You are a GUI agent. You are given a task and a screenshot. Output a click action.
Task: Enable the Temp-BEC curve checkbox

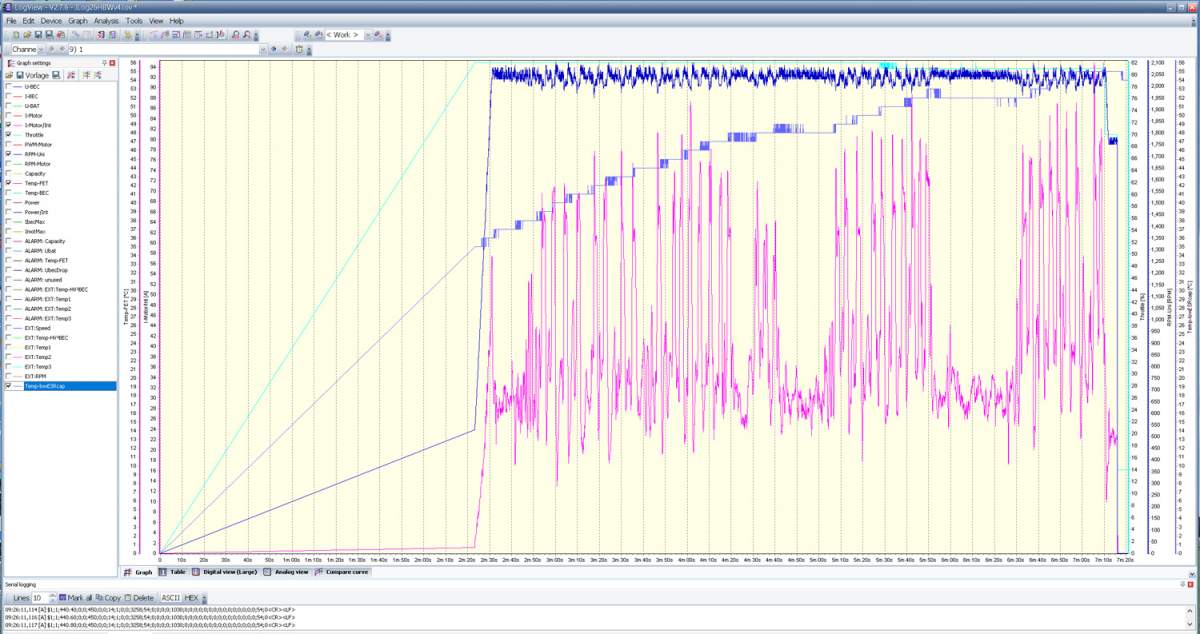(9, 192)
